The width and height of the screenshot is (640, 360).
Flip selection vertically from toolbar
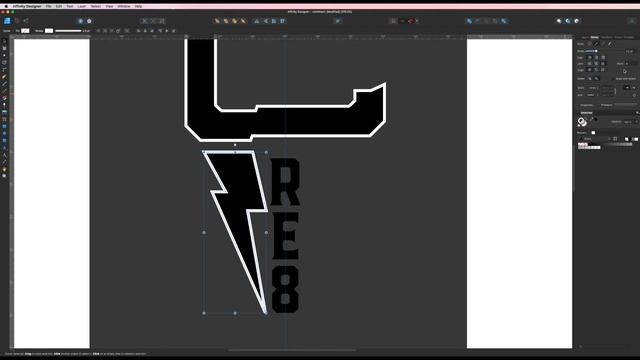click(x=265, y=21)
